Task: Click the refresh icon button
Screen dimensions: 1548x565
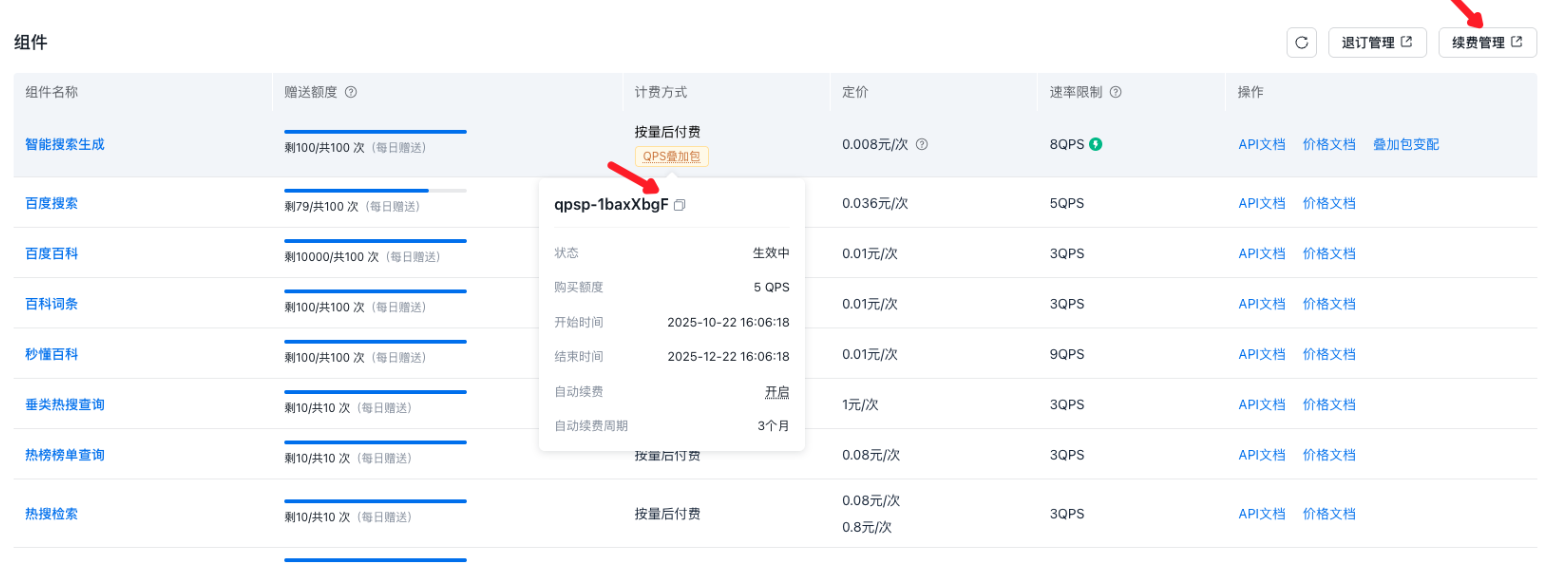Action: (x=1301, y=43)
